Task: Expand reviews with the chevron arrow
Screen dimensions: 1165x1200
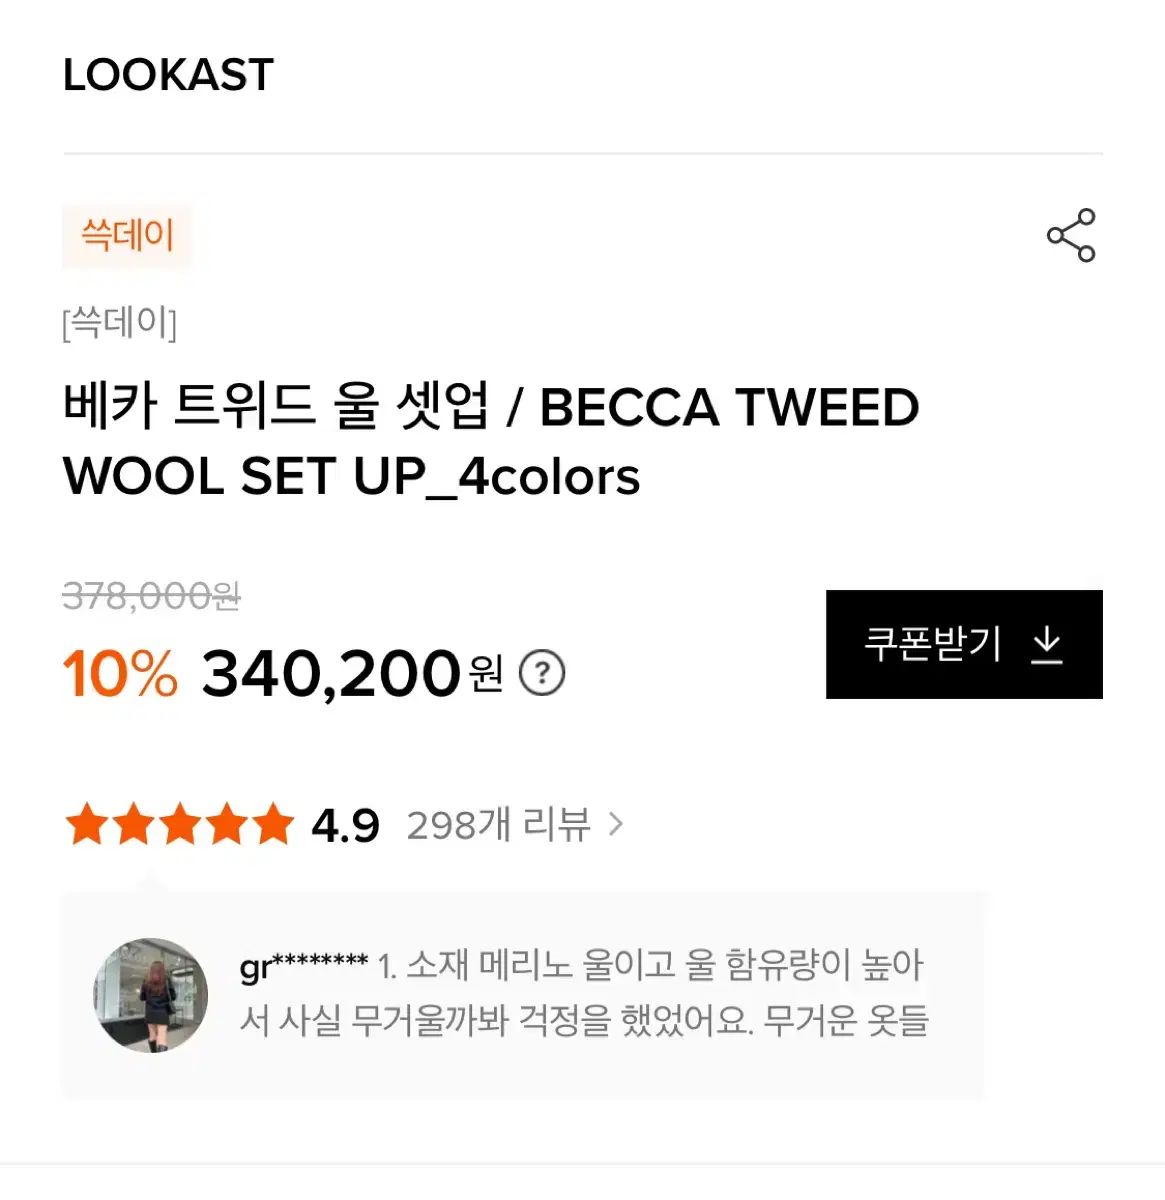Action: (616, 825)
